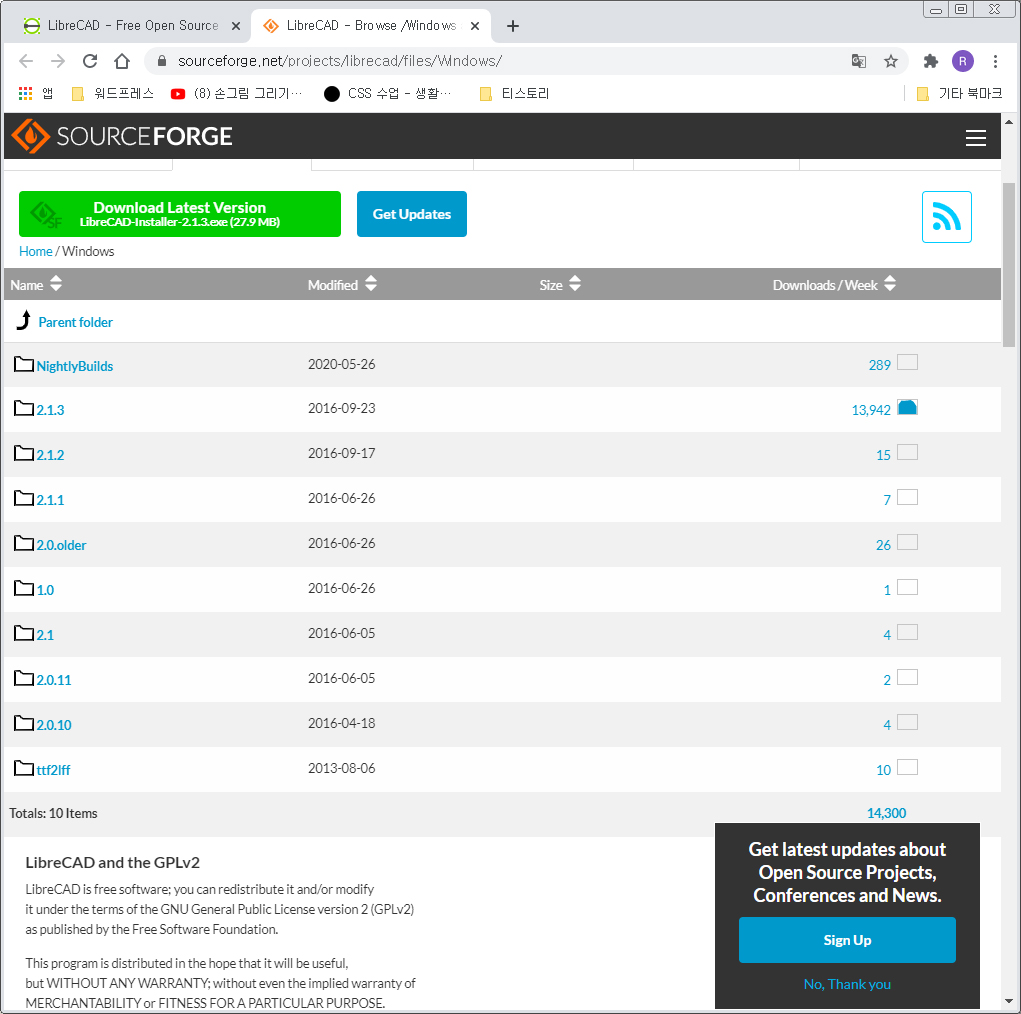Click Sign Up in the updates popup
1021x1014 pixels.
pos(846,940)
